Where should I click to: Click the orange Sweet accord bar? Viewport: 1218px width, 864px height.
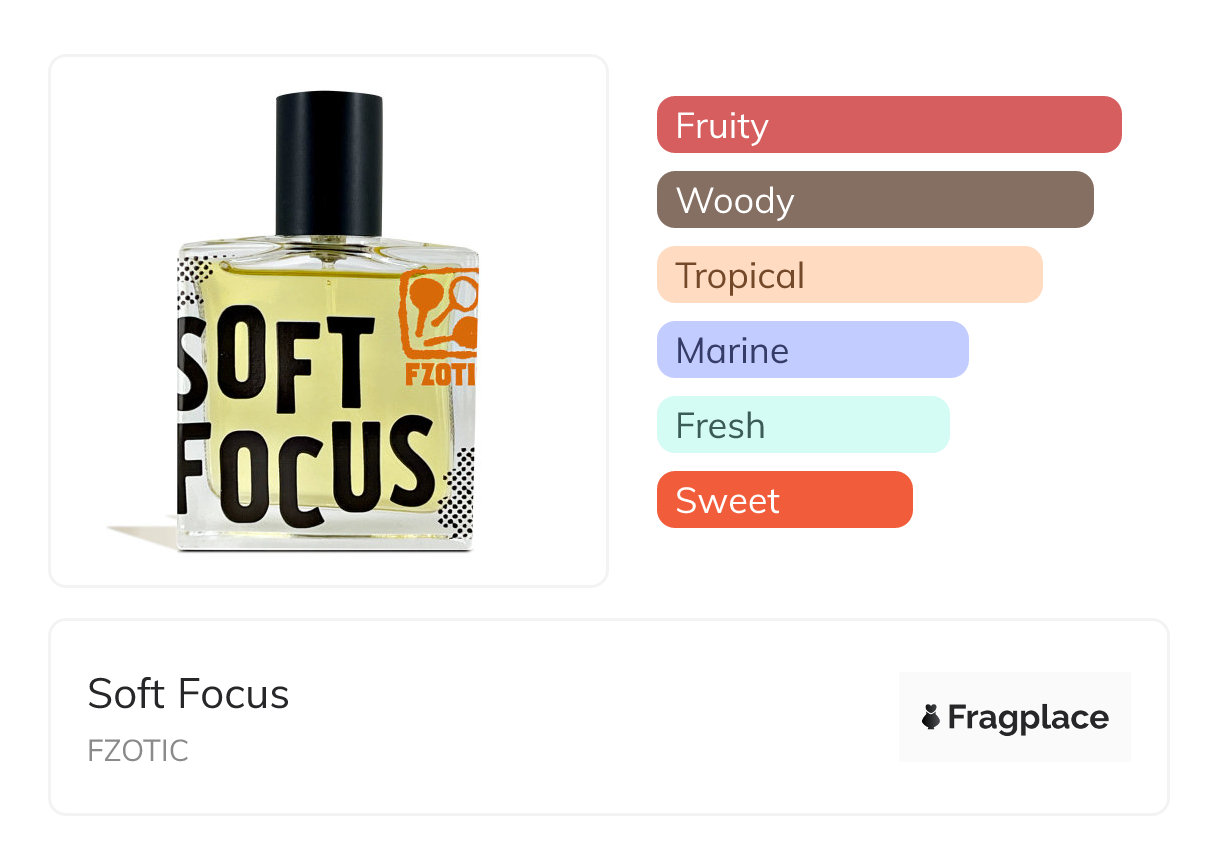click(784, 500)
